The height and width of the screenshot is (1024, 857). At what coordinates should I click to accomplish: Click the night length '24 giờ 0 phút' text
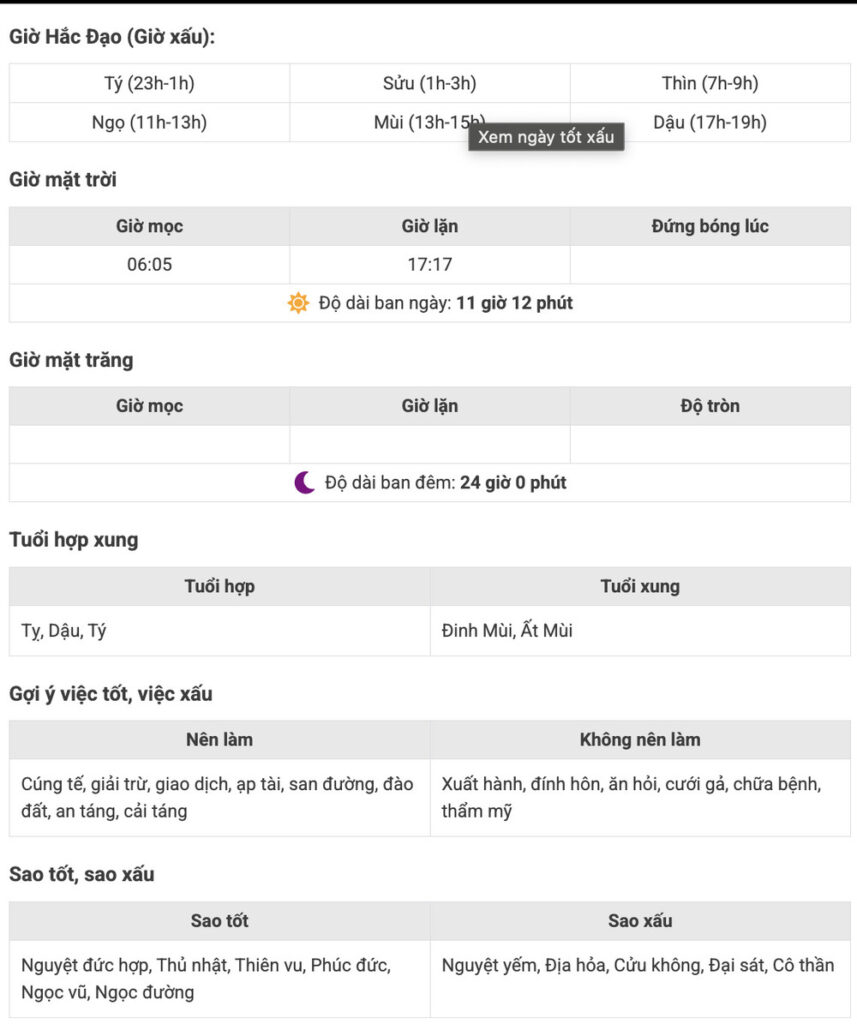[513, 483]
